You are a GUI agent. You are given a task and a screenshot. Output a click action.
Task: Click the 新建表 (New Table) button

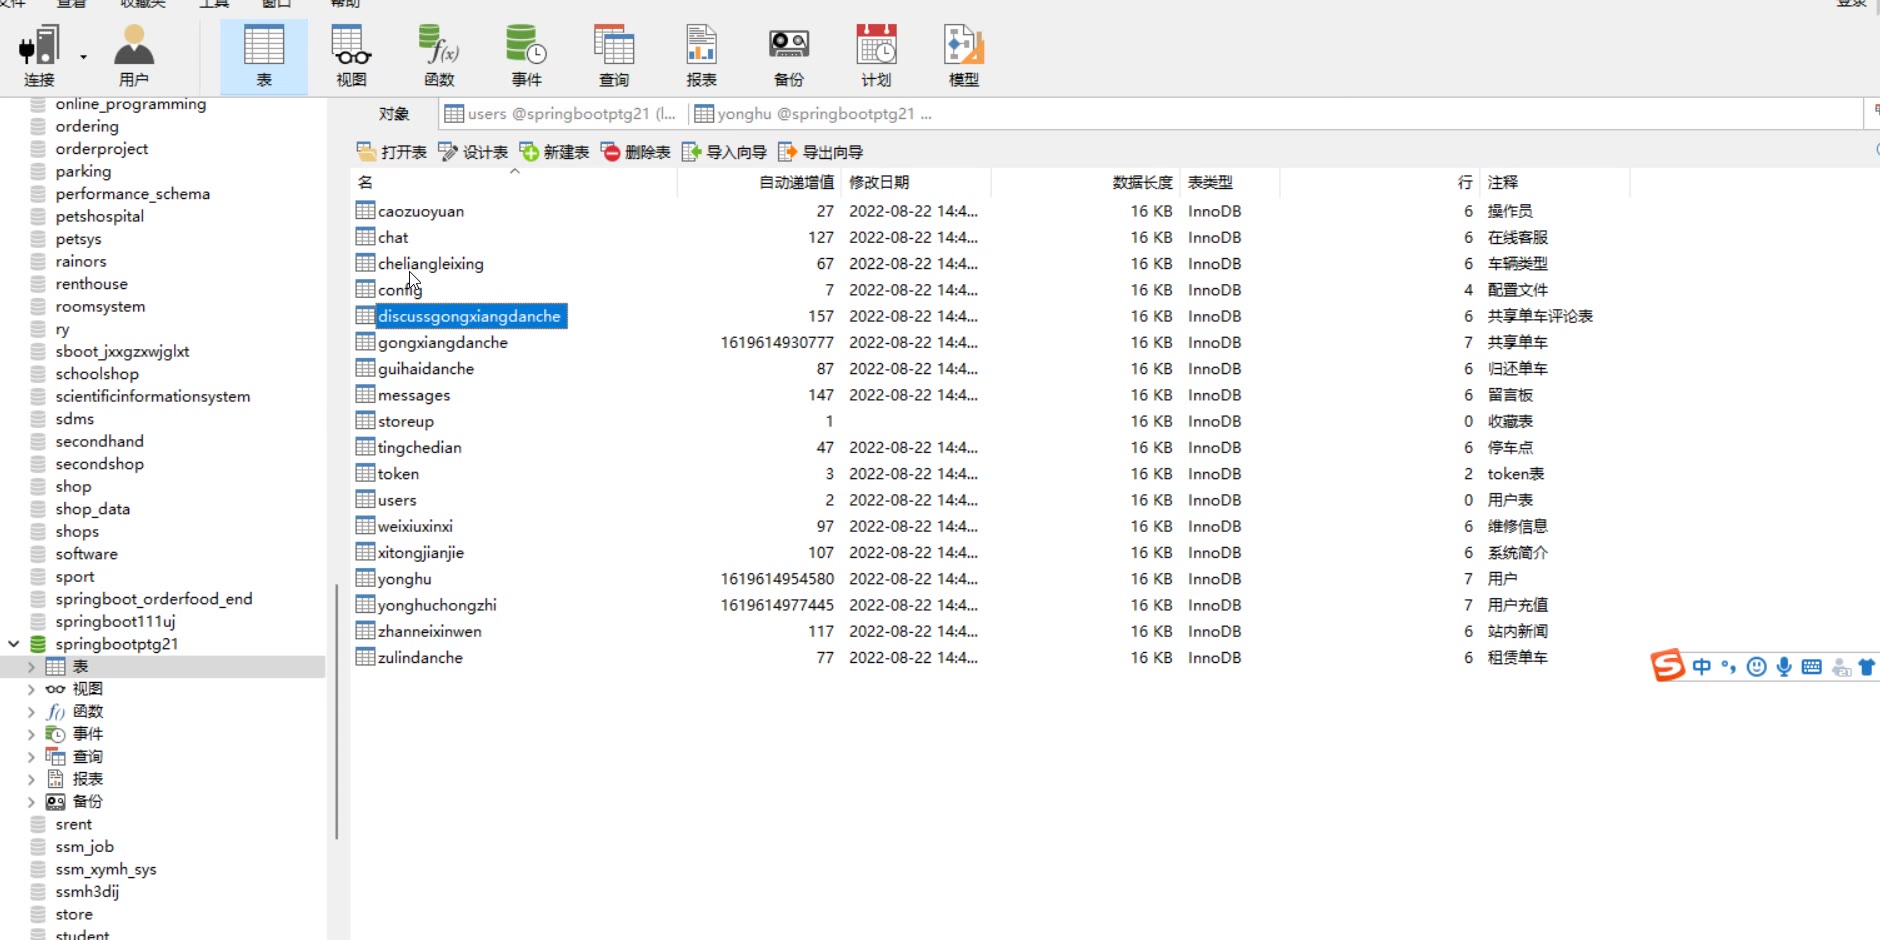click(x=554, y=152)
